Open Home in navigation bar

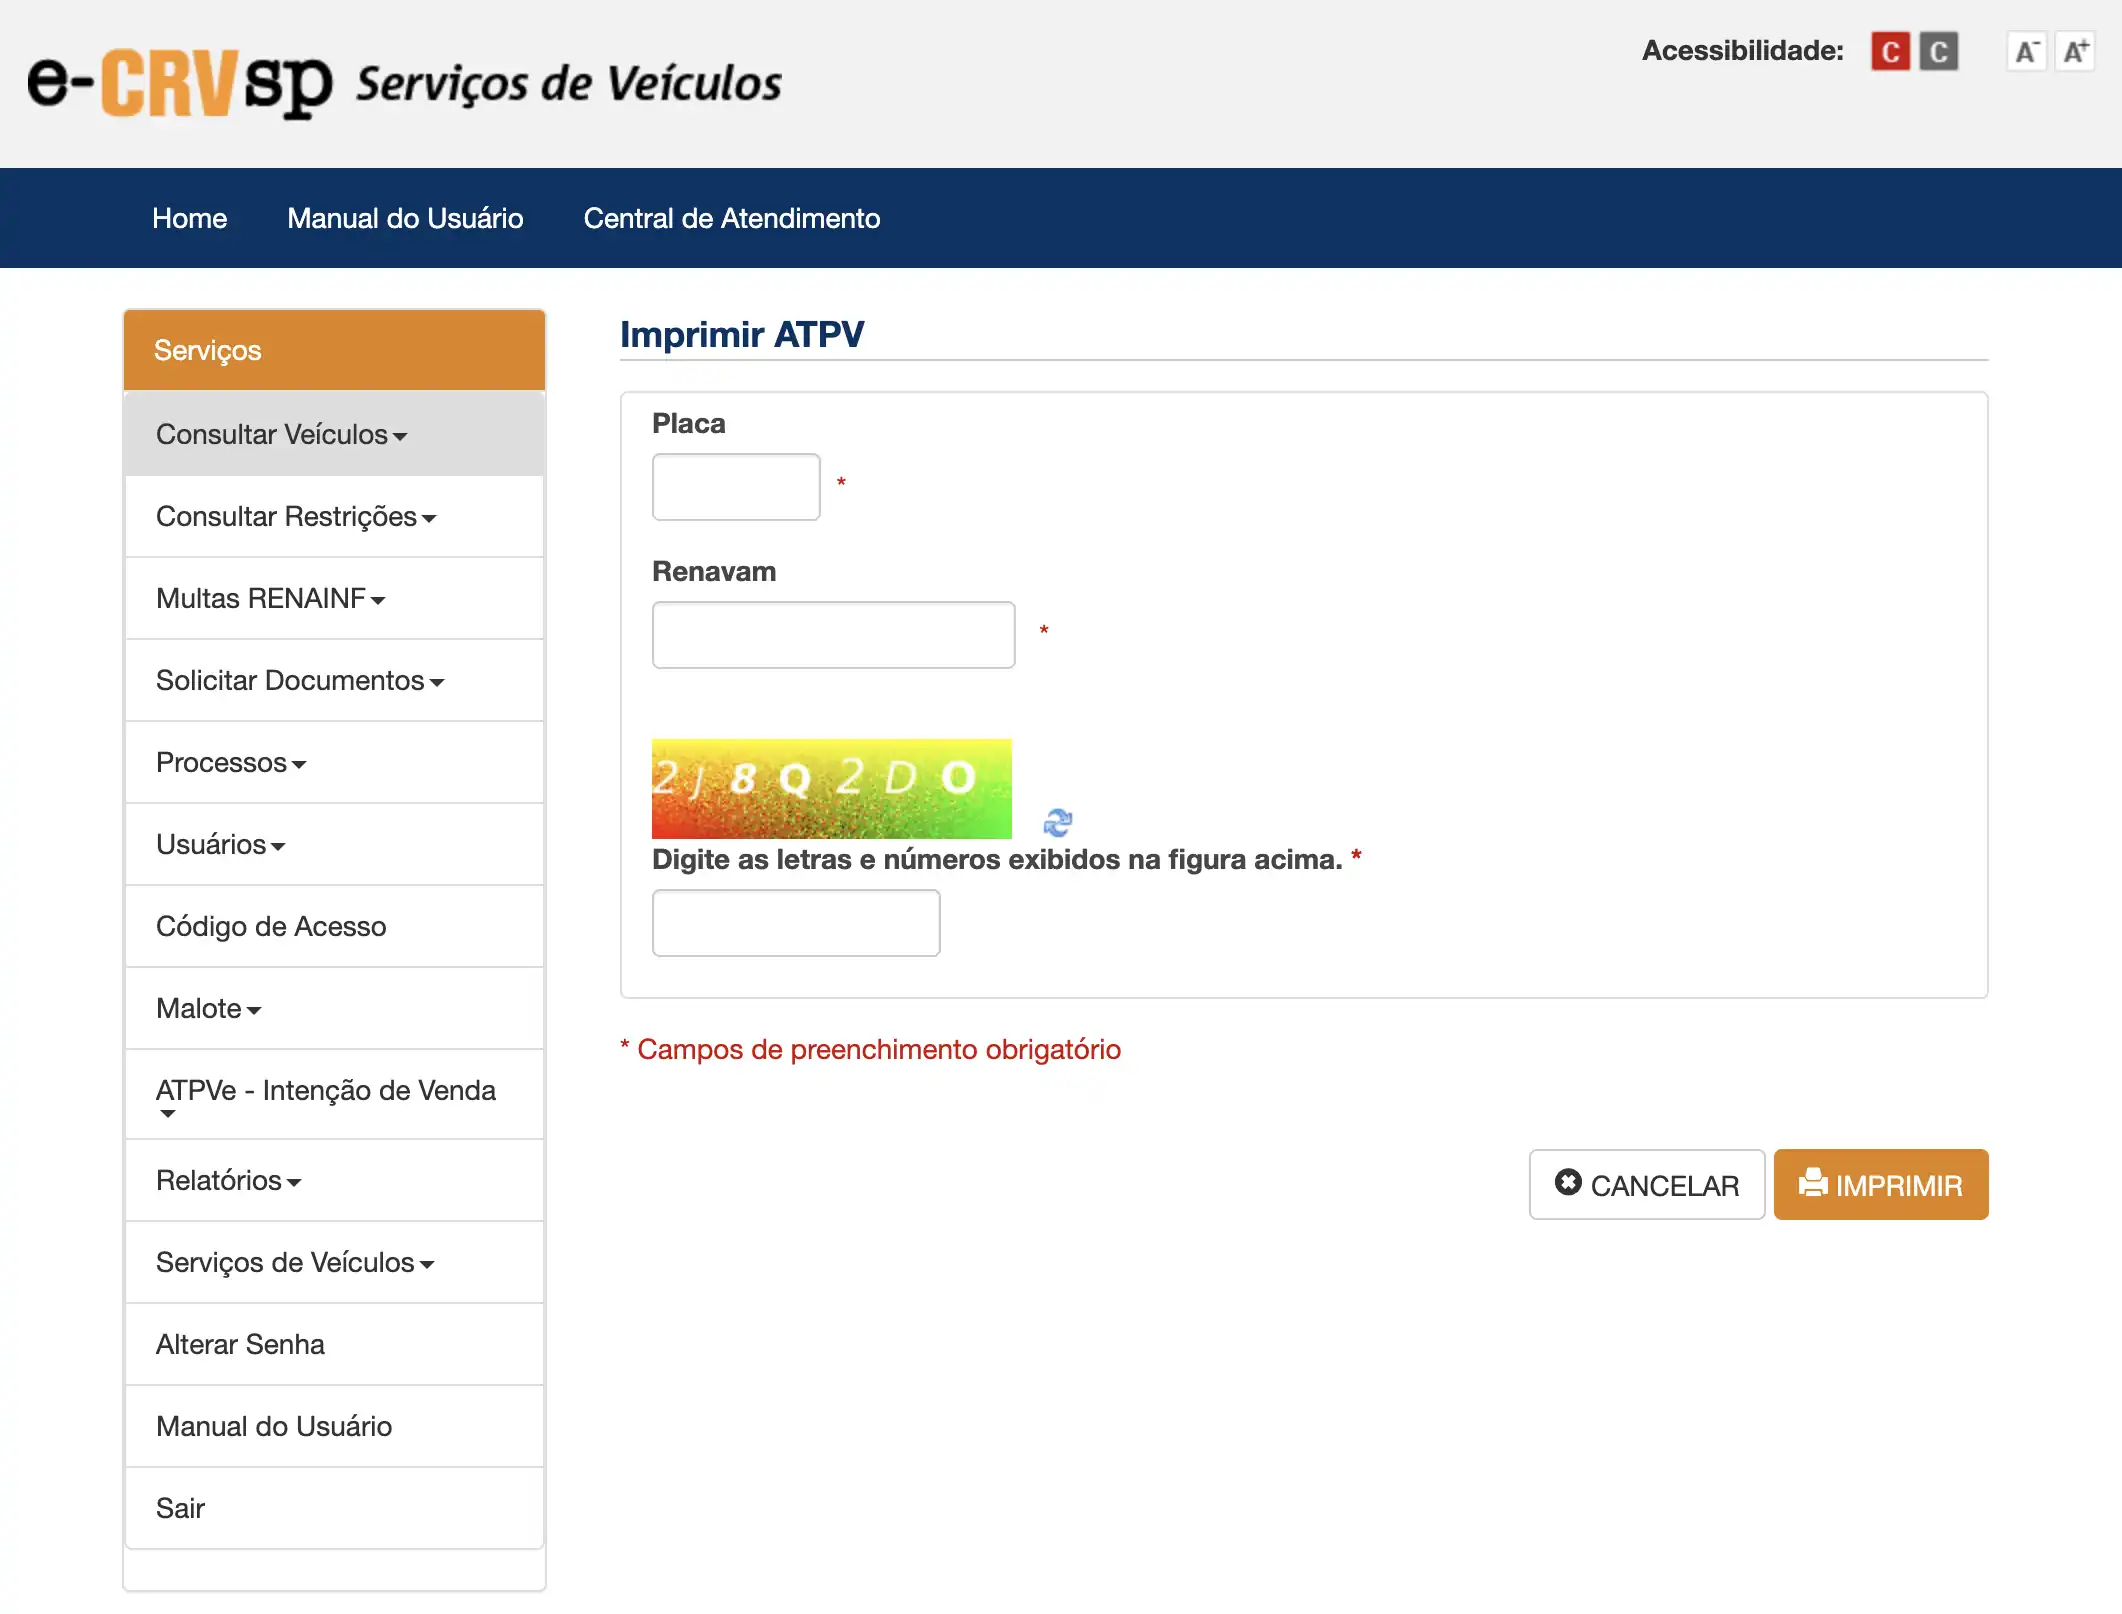point(189,218)
